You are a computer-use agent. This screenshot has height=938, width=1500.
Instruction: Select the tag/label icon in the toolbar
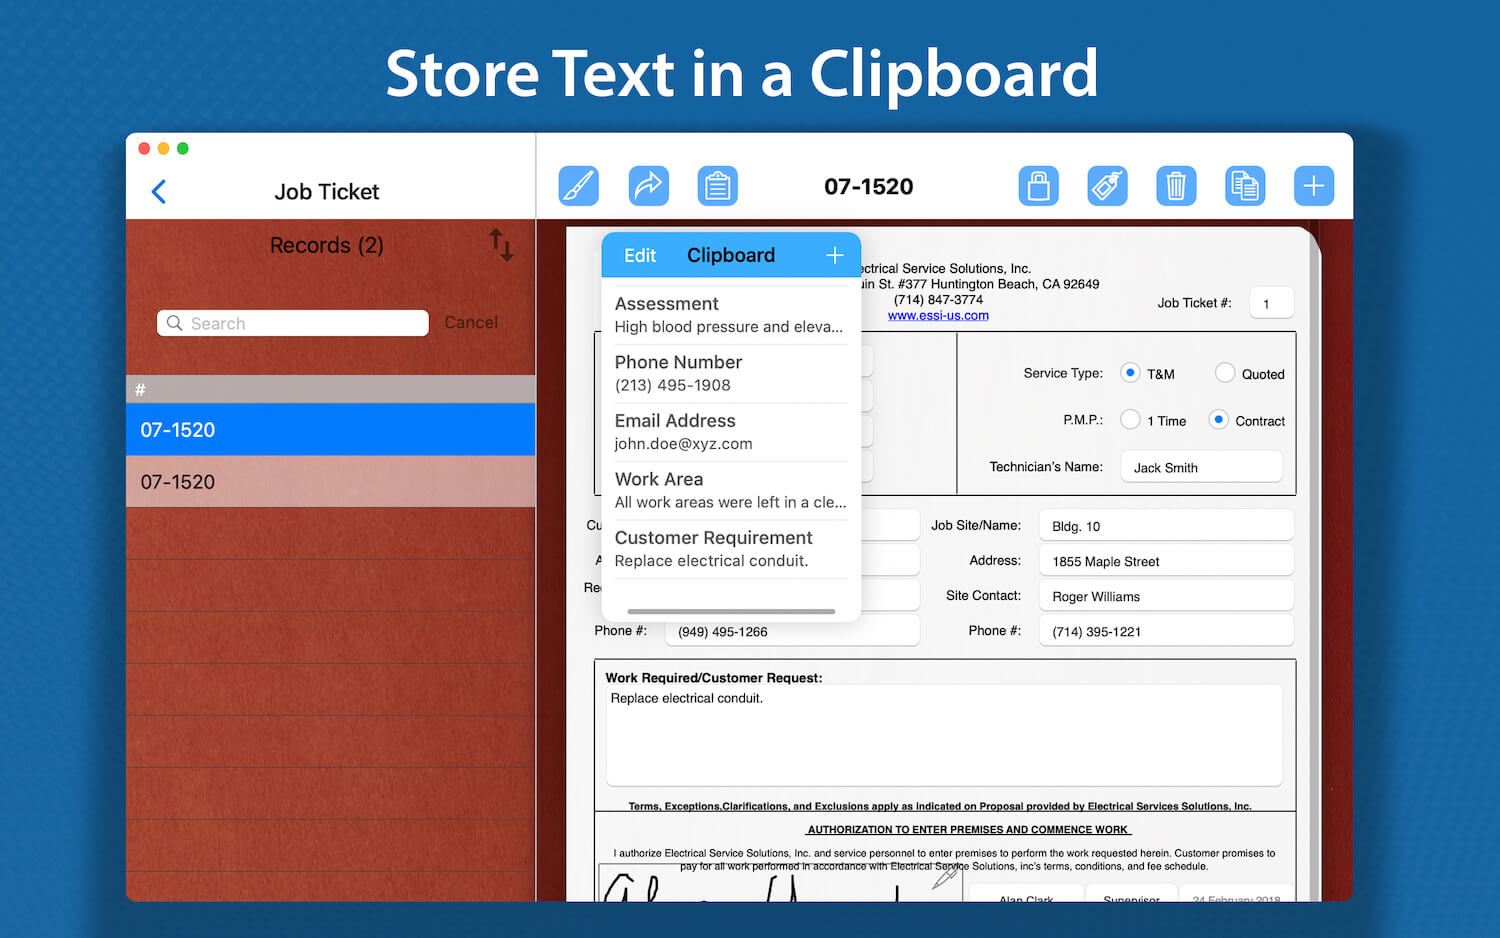pos(1107,185)
